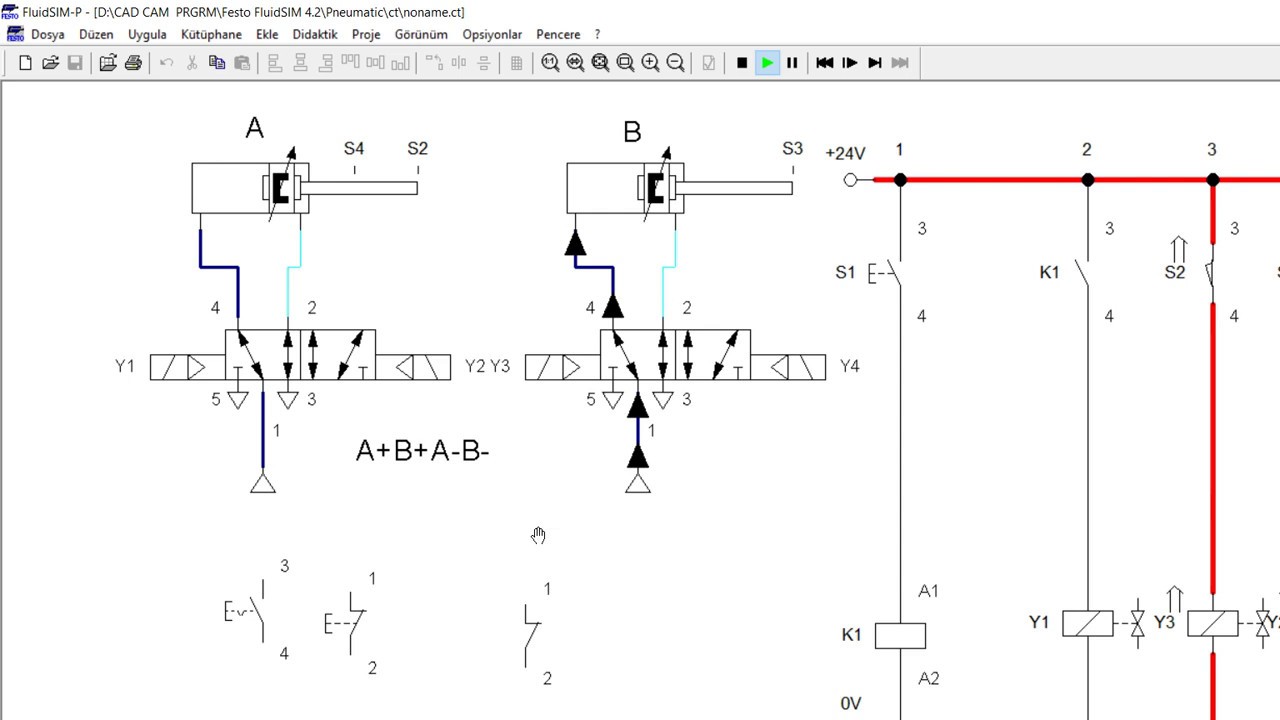Zoom out of the circuit
This screenshot has width=1280, height=720.
[x=675, y=62]
